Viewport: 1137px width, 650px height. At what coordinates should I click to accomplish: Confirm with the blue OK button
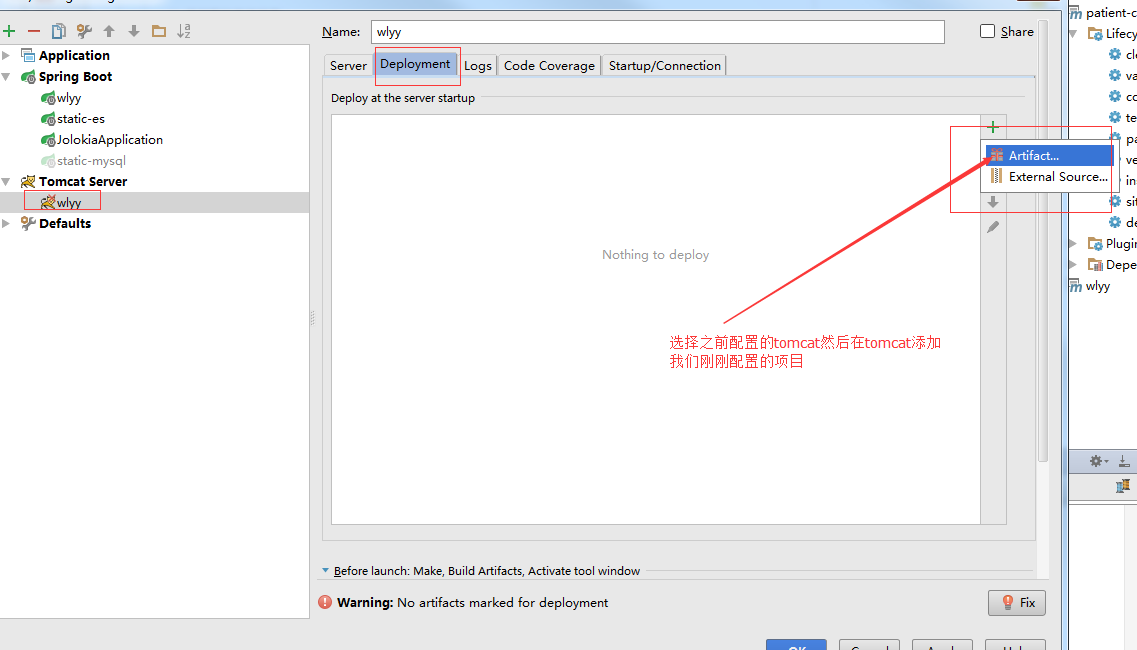pos(796,645)
